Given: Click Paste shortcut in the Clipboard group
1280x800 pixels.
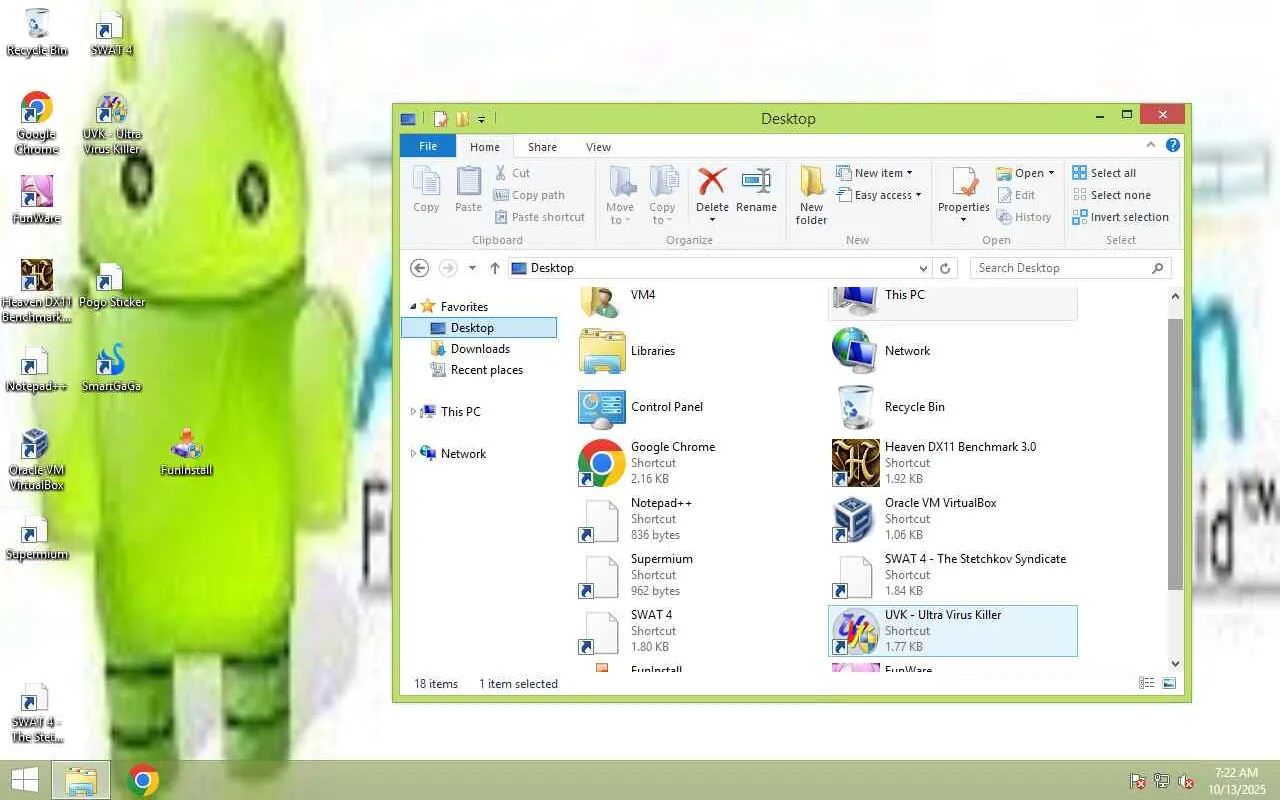Looking at the screenshot, I should coord(540,217).
